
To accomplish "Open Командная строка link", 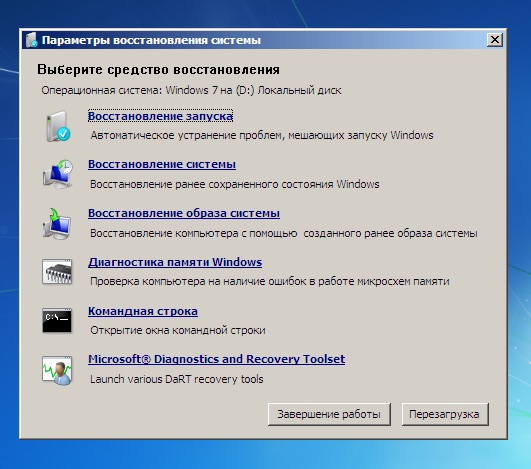I will pos(143,311).
